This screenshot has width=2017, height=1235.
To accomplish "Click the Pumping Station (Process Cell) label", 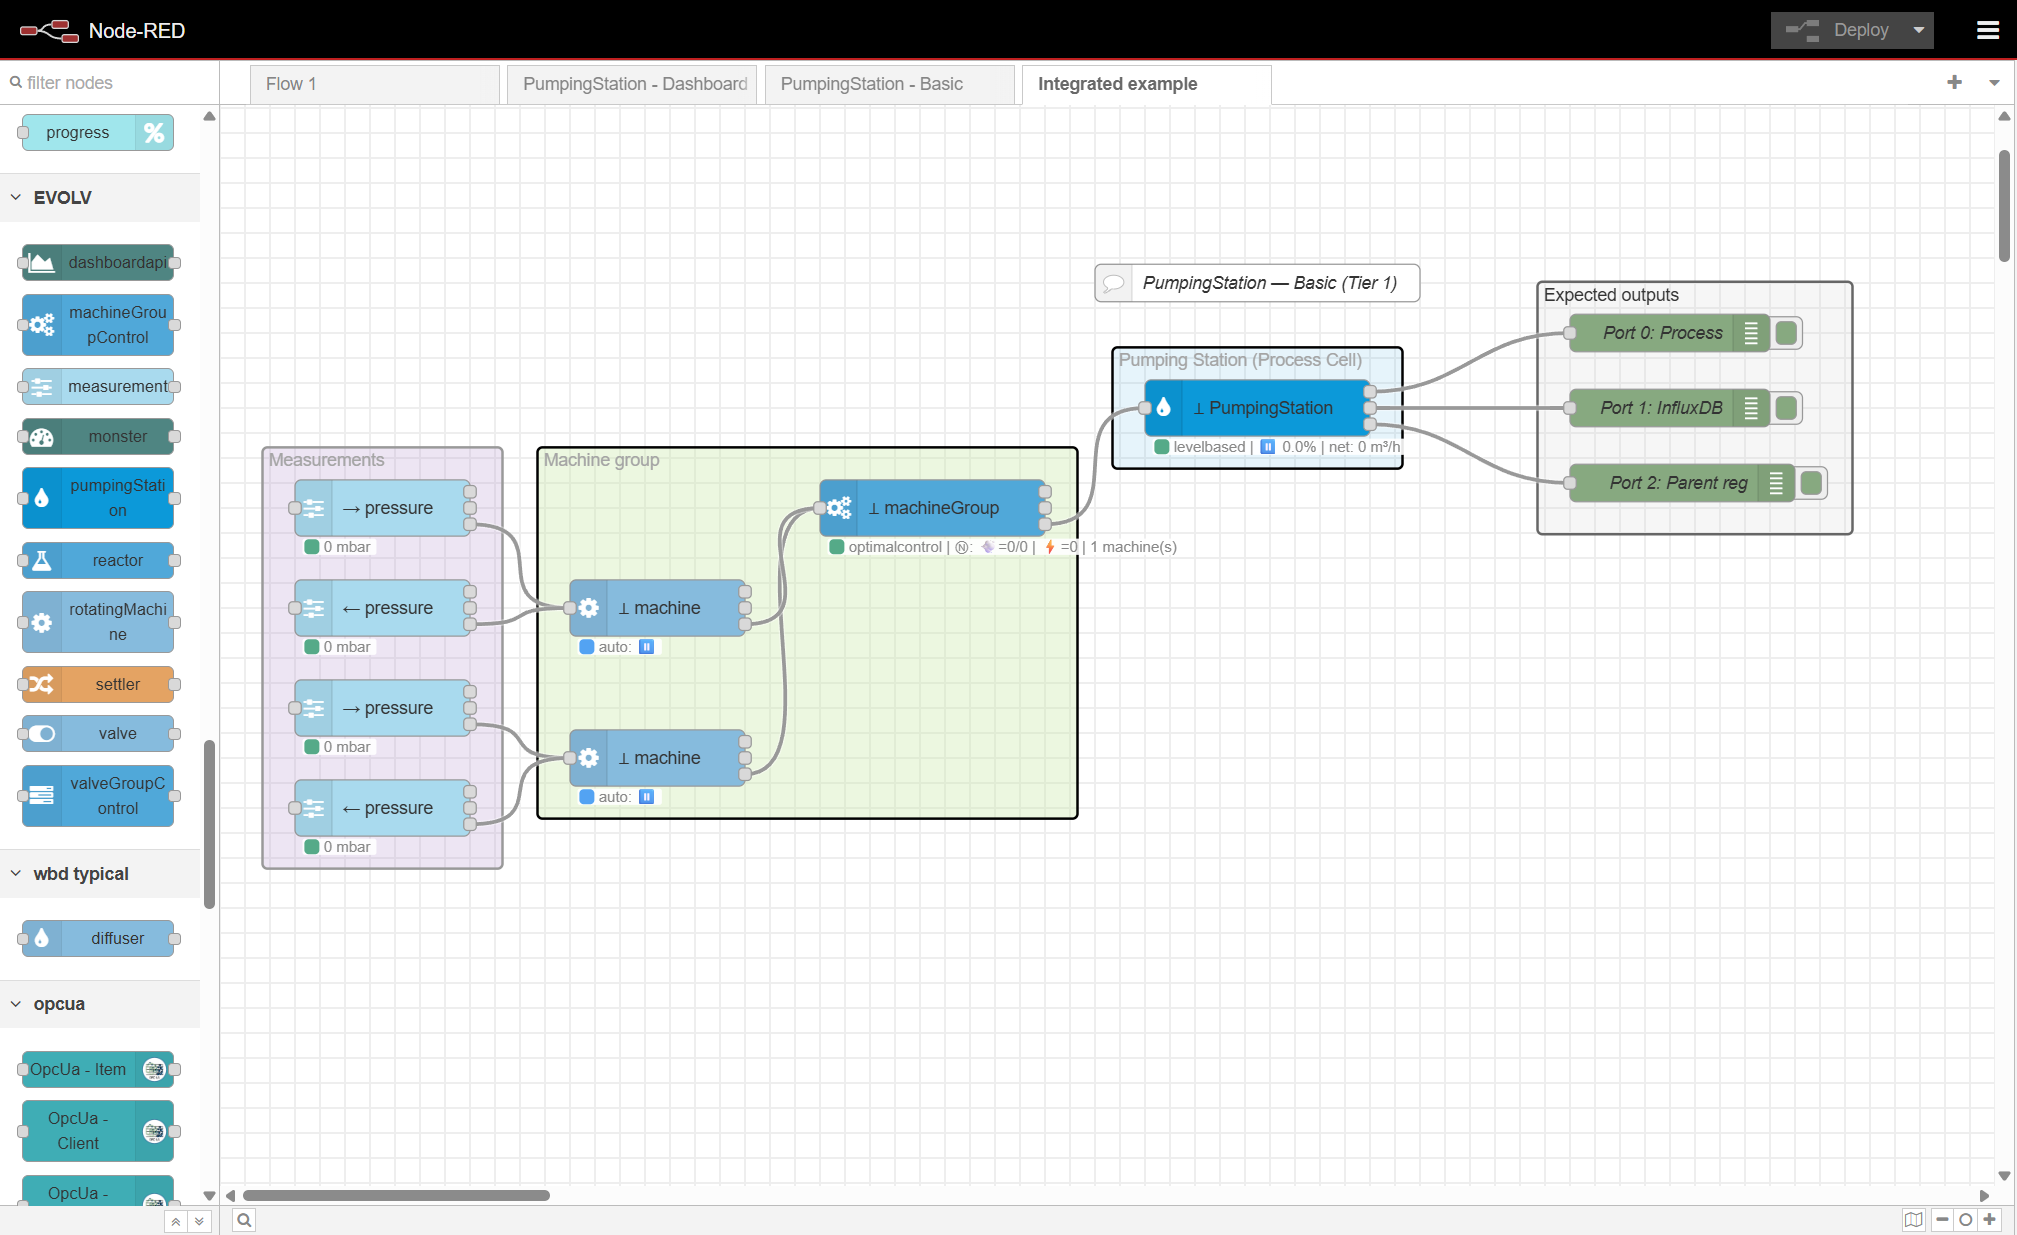I will coord(1240,360).
